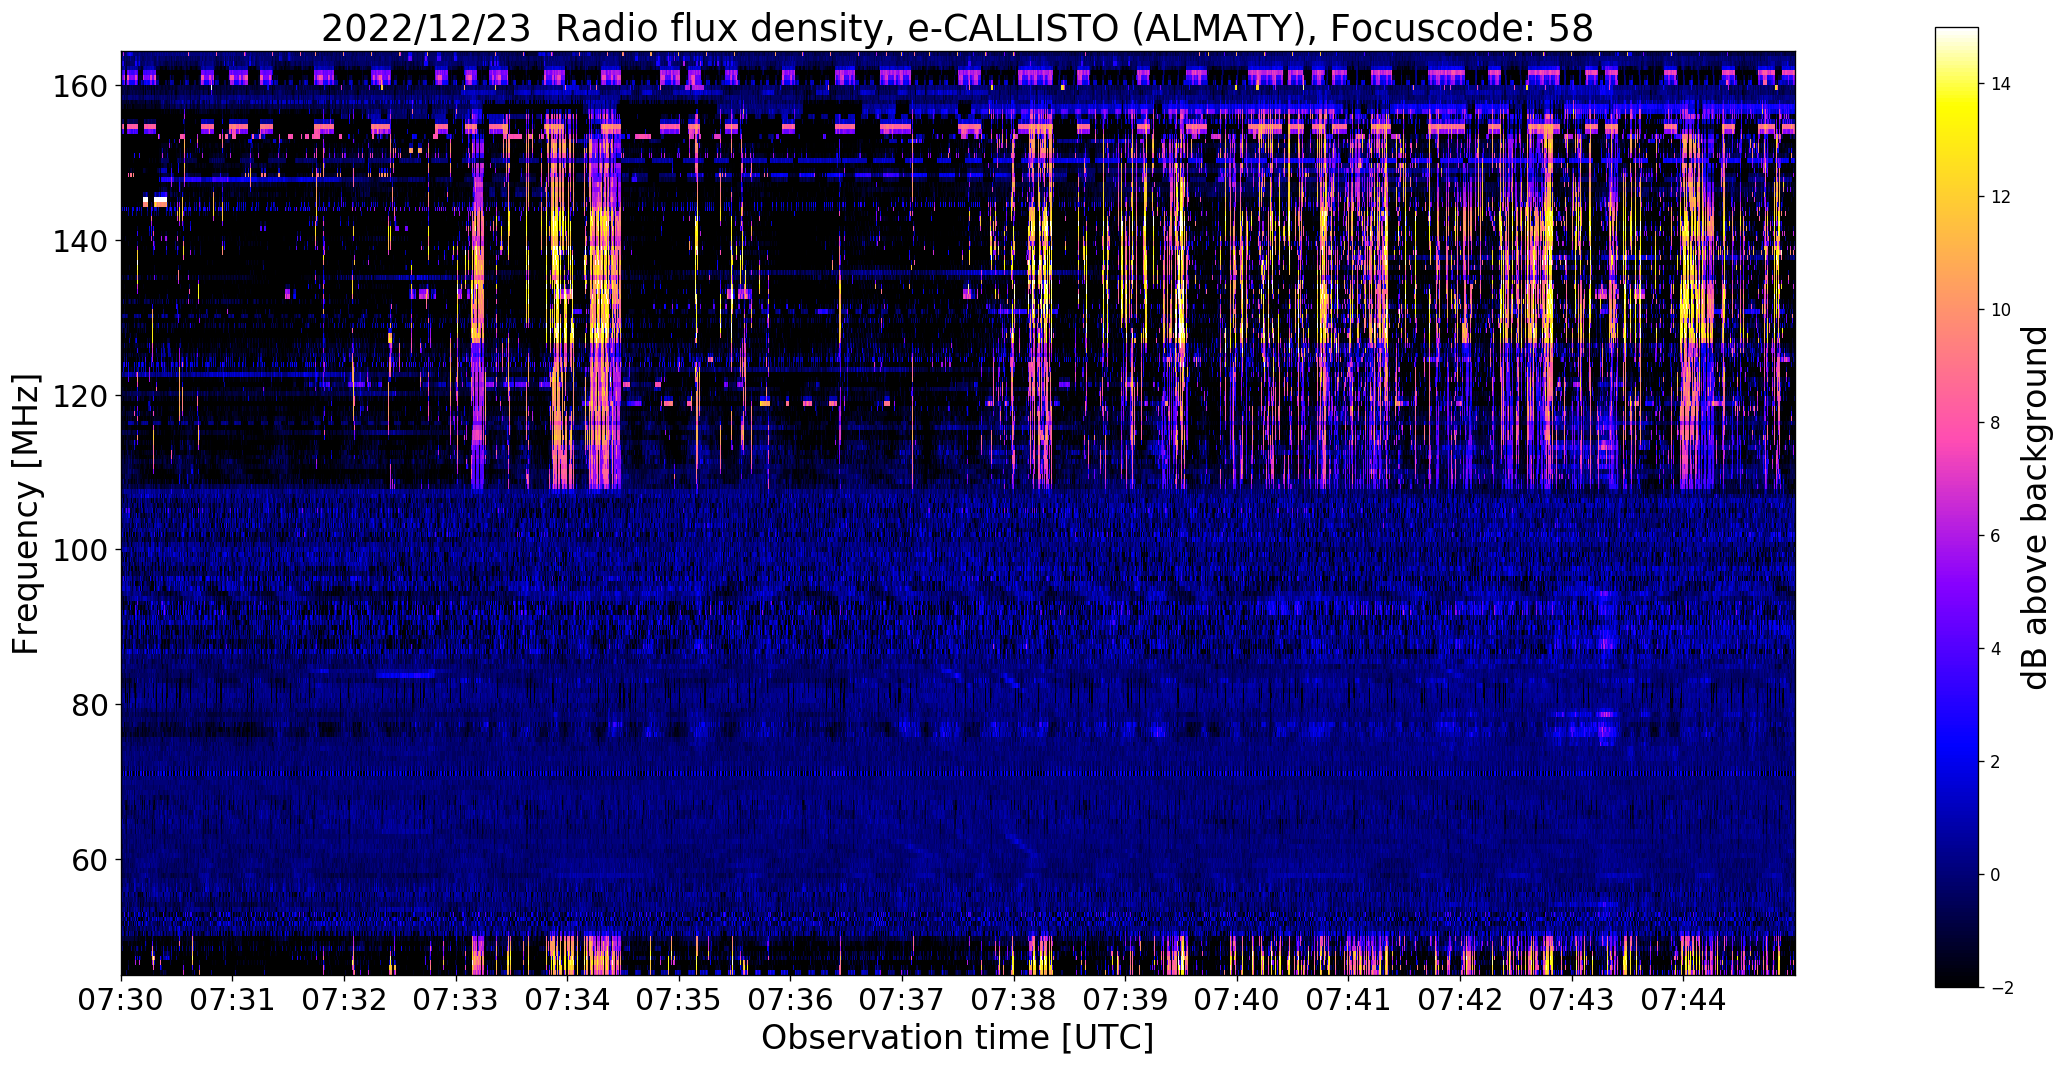Click the colorbar tick value 12
Viewport: 2066px width, 1067px height.
point(2001,197)
